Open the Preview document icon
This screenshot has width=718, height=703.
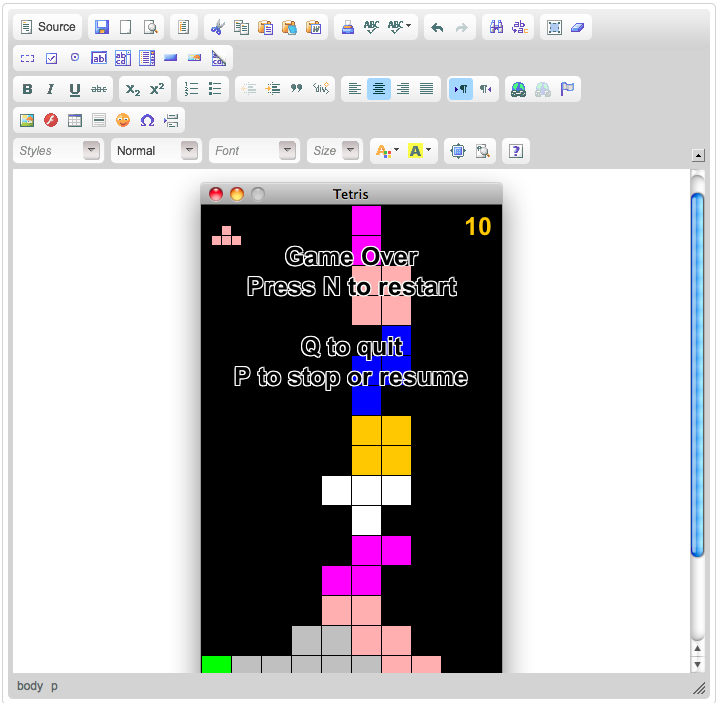[x=150, y=27]
